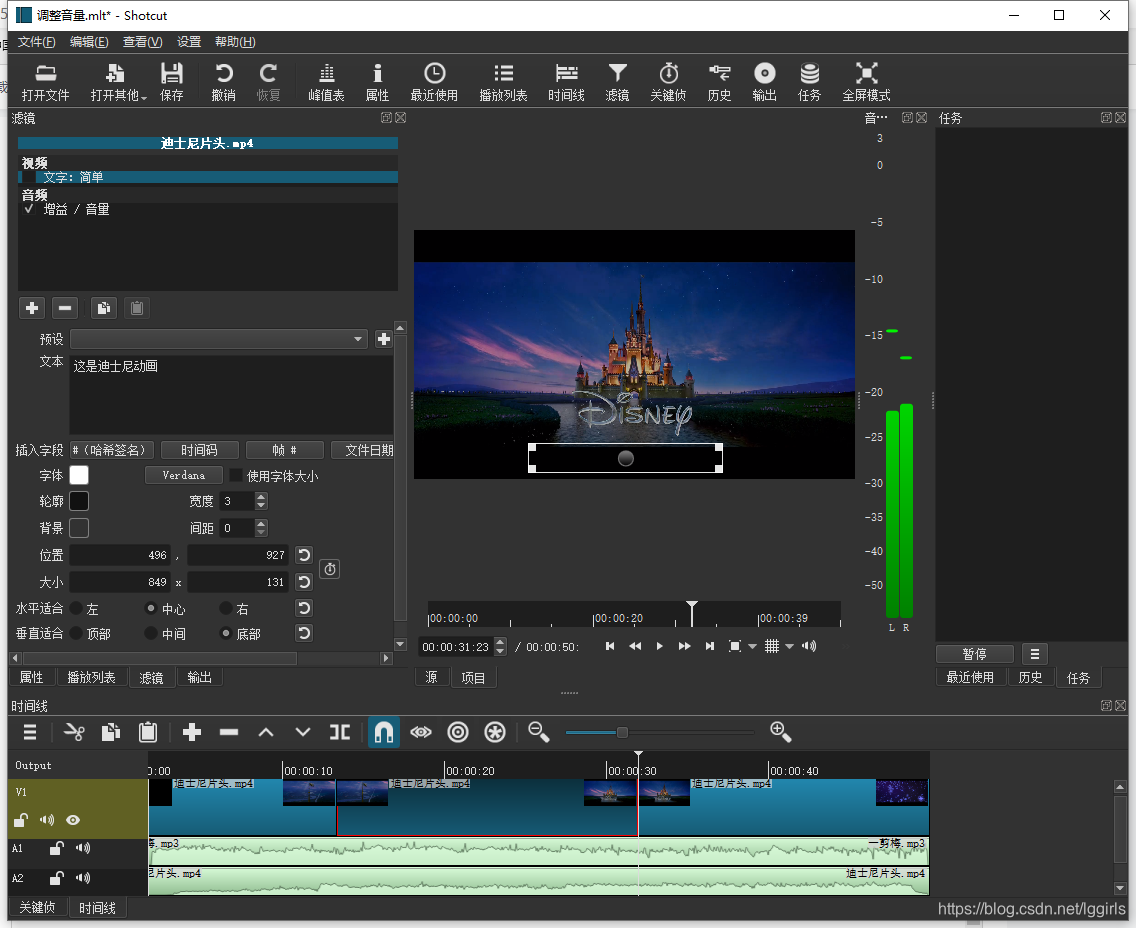The image size is (1136, 928).
Task: Open the 文件(F) menu
Action: click(36, 42)
